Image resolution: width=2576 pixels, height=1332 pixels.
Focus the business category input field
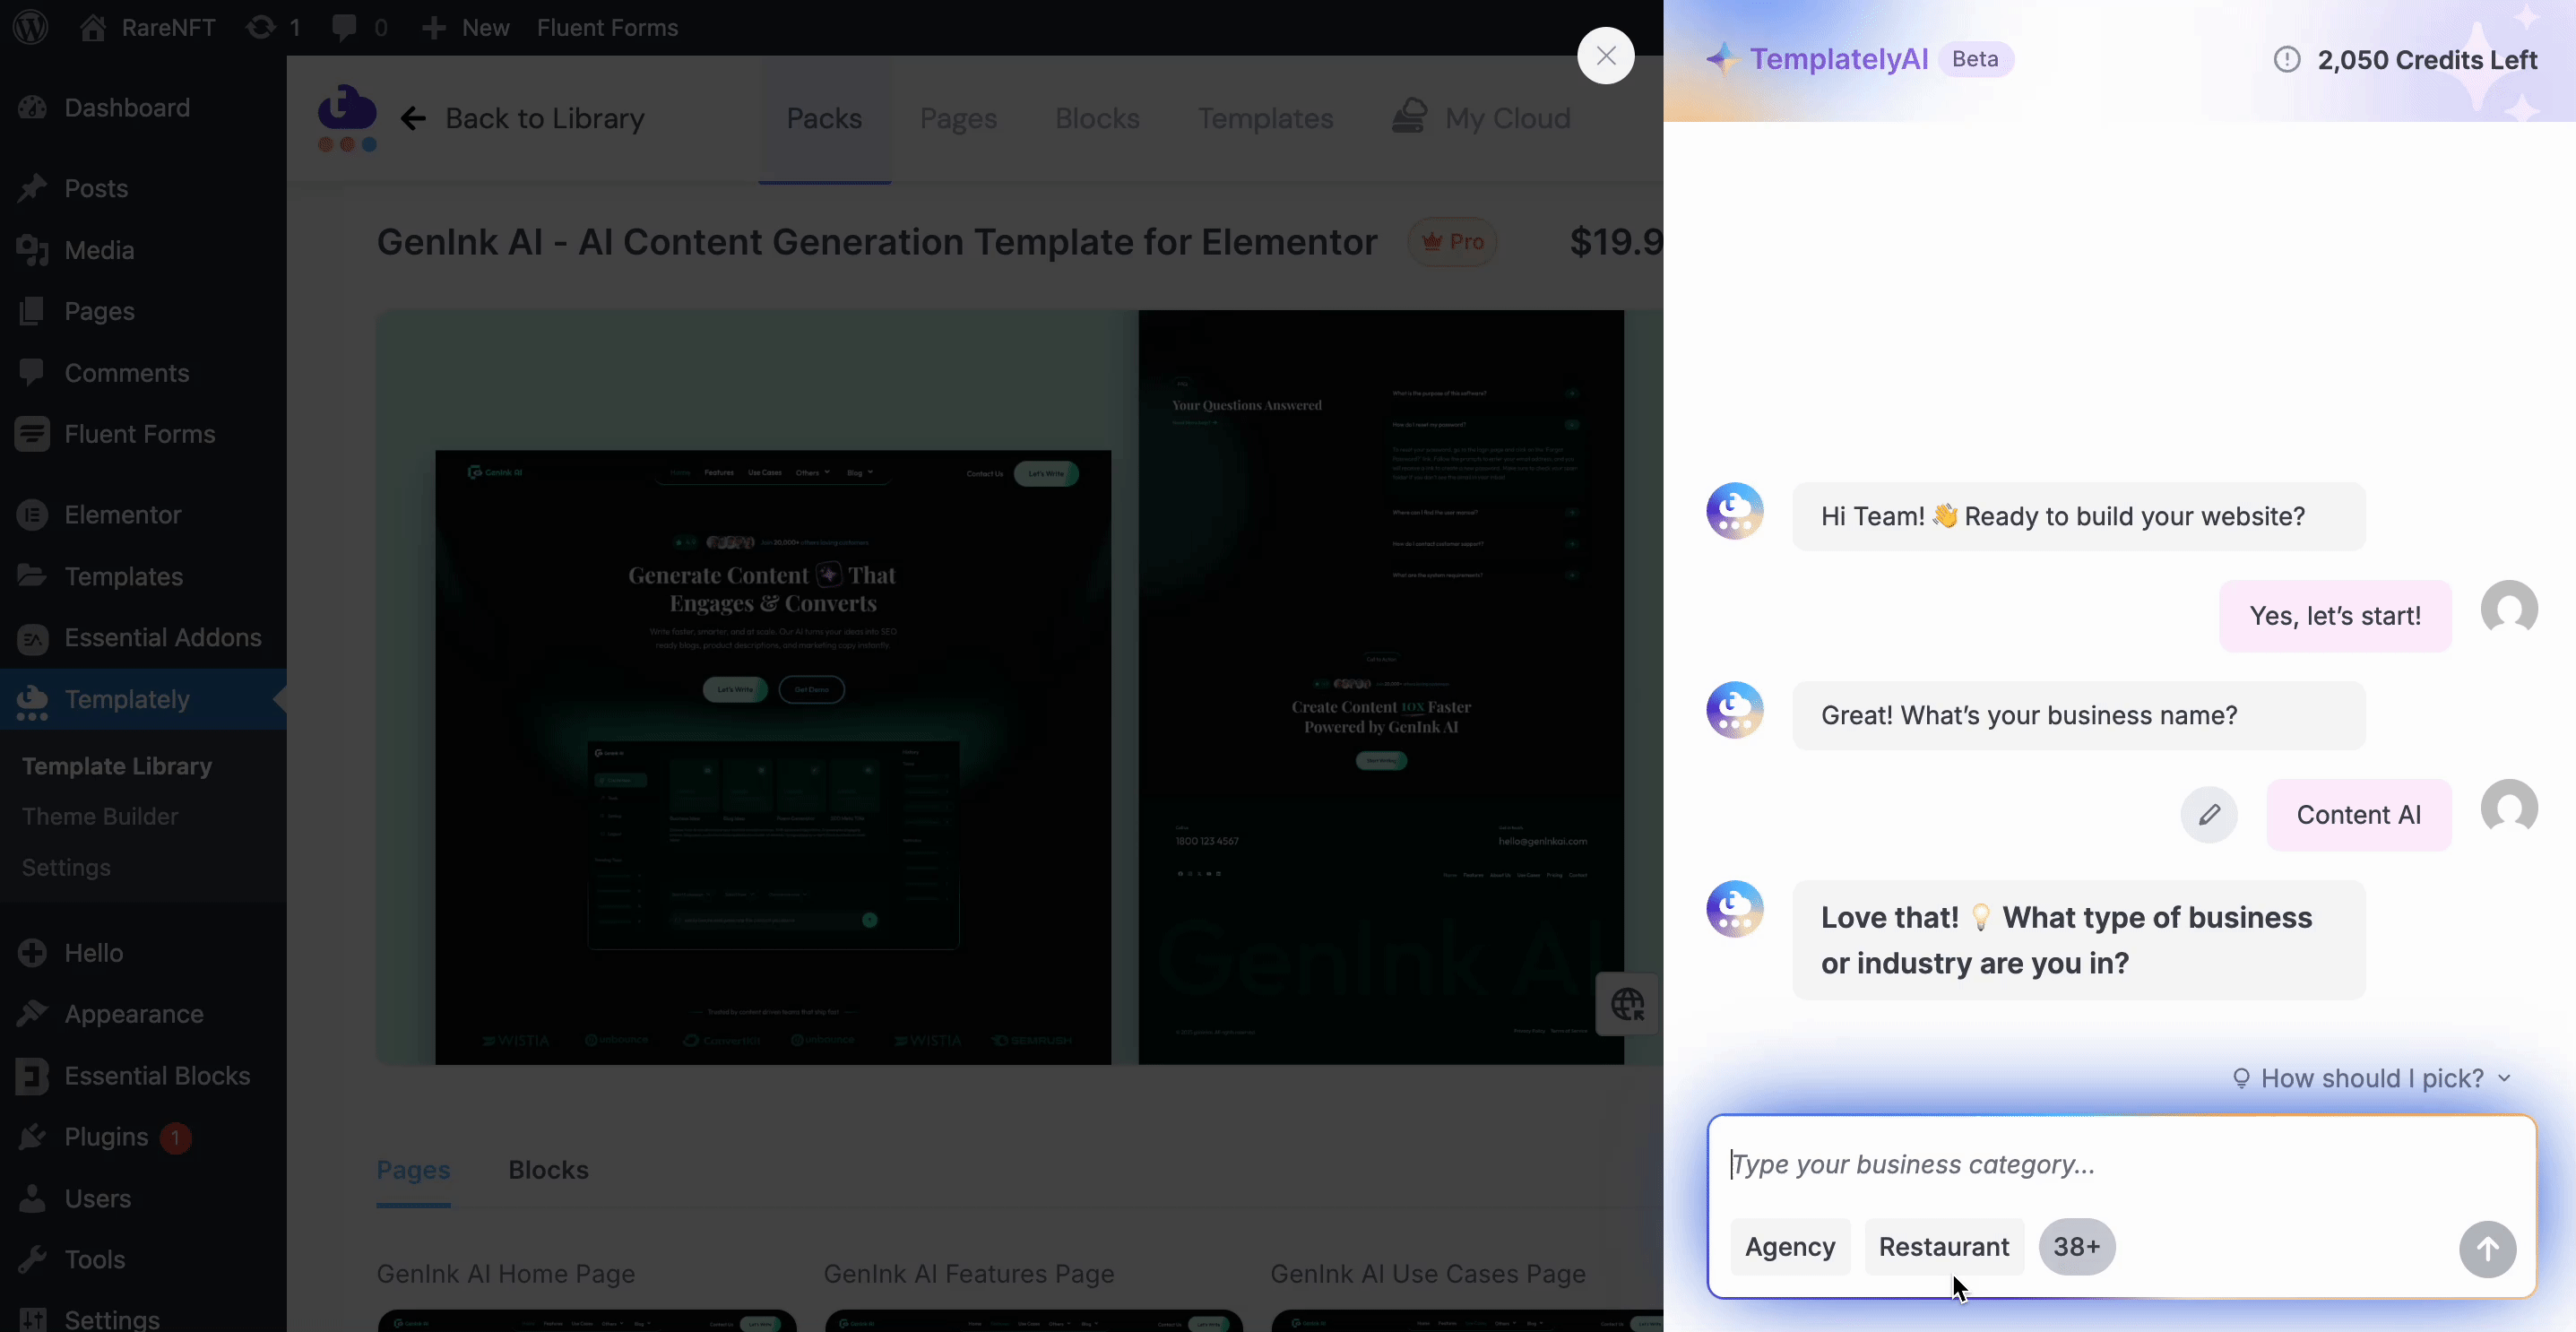coord(2120,1164)
